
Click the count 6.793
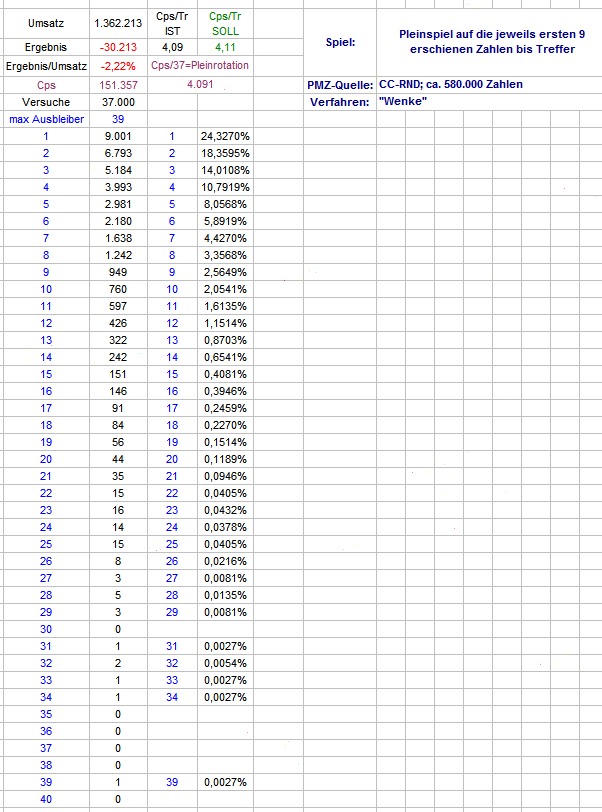coord(118,153)
